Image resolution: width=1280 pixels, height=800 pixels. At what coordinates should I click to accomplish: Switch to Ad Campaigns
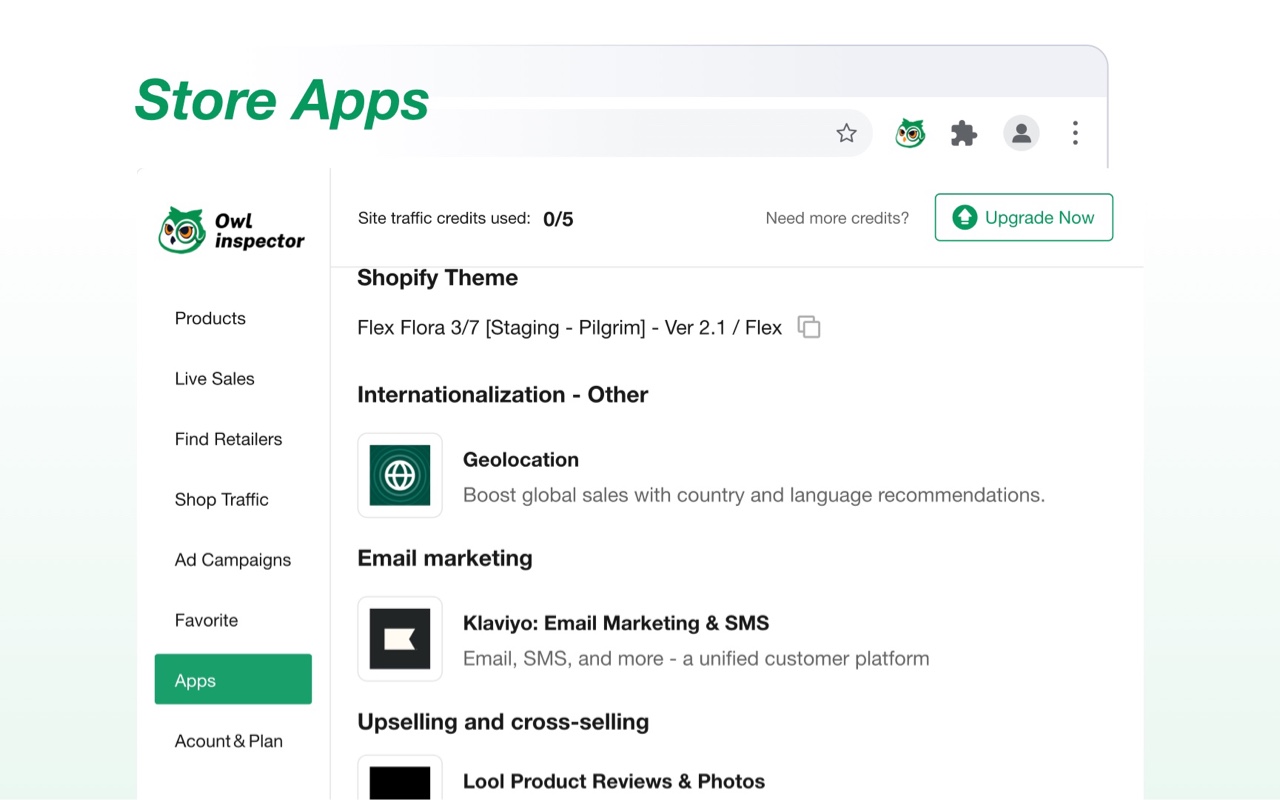[x=233, y=560]
